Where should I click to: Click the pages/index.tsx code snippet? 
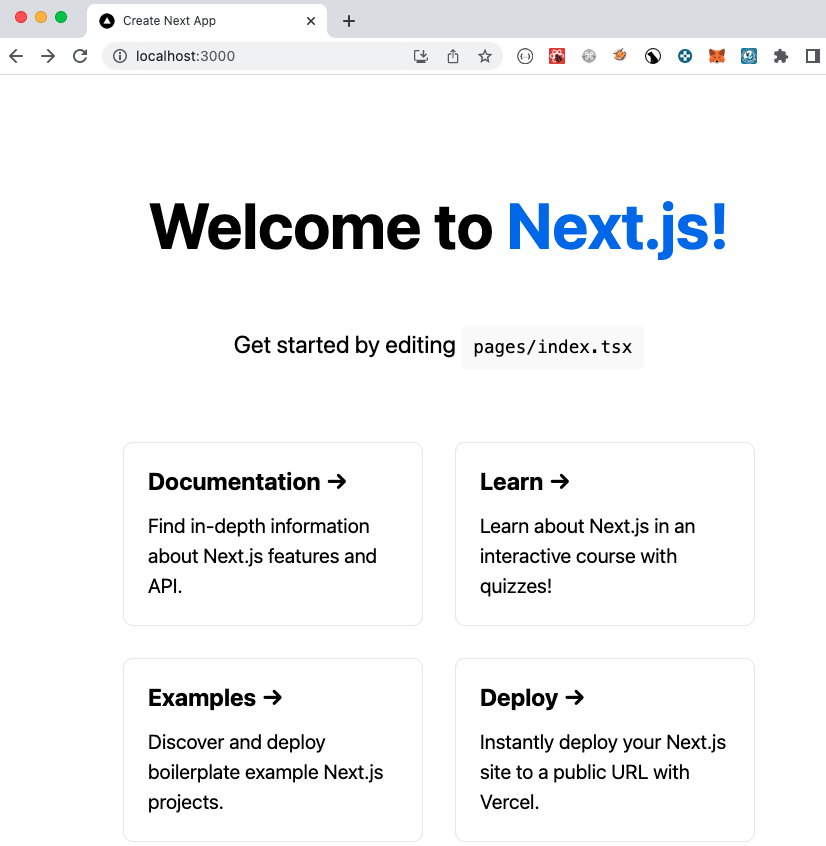pos(552,347)
